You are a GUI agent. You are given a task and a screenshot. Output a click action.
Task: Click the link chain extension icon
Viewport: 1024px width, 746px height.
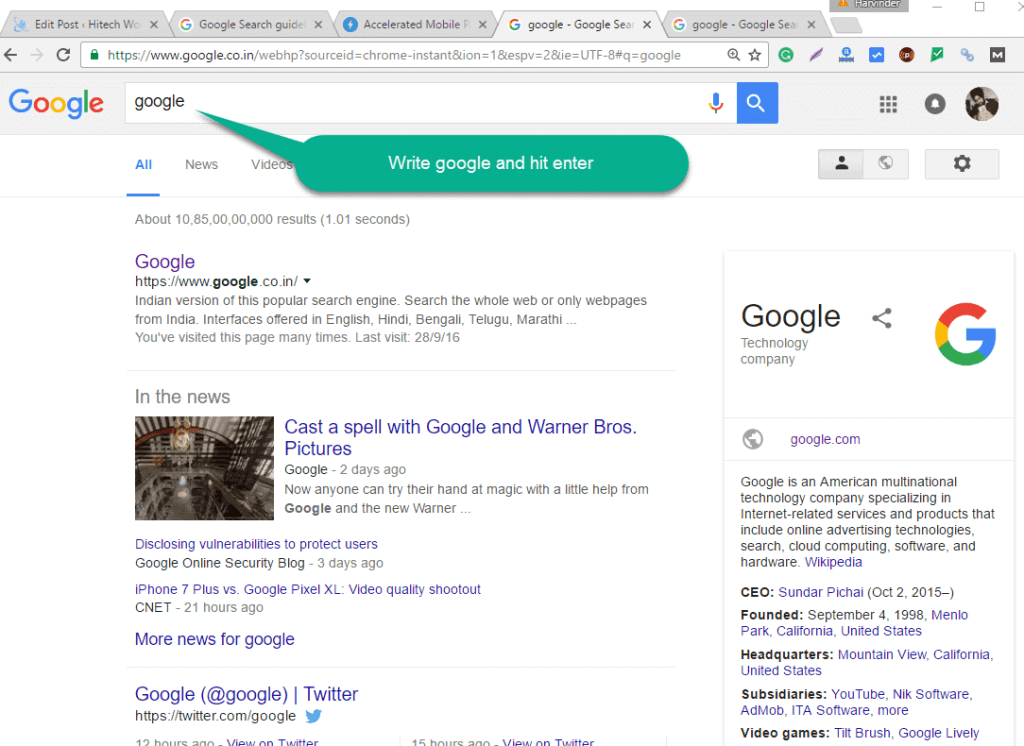967,55
